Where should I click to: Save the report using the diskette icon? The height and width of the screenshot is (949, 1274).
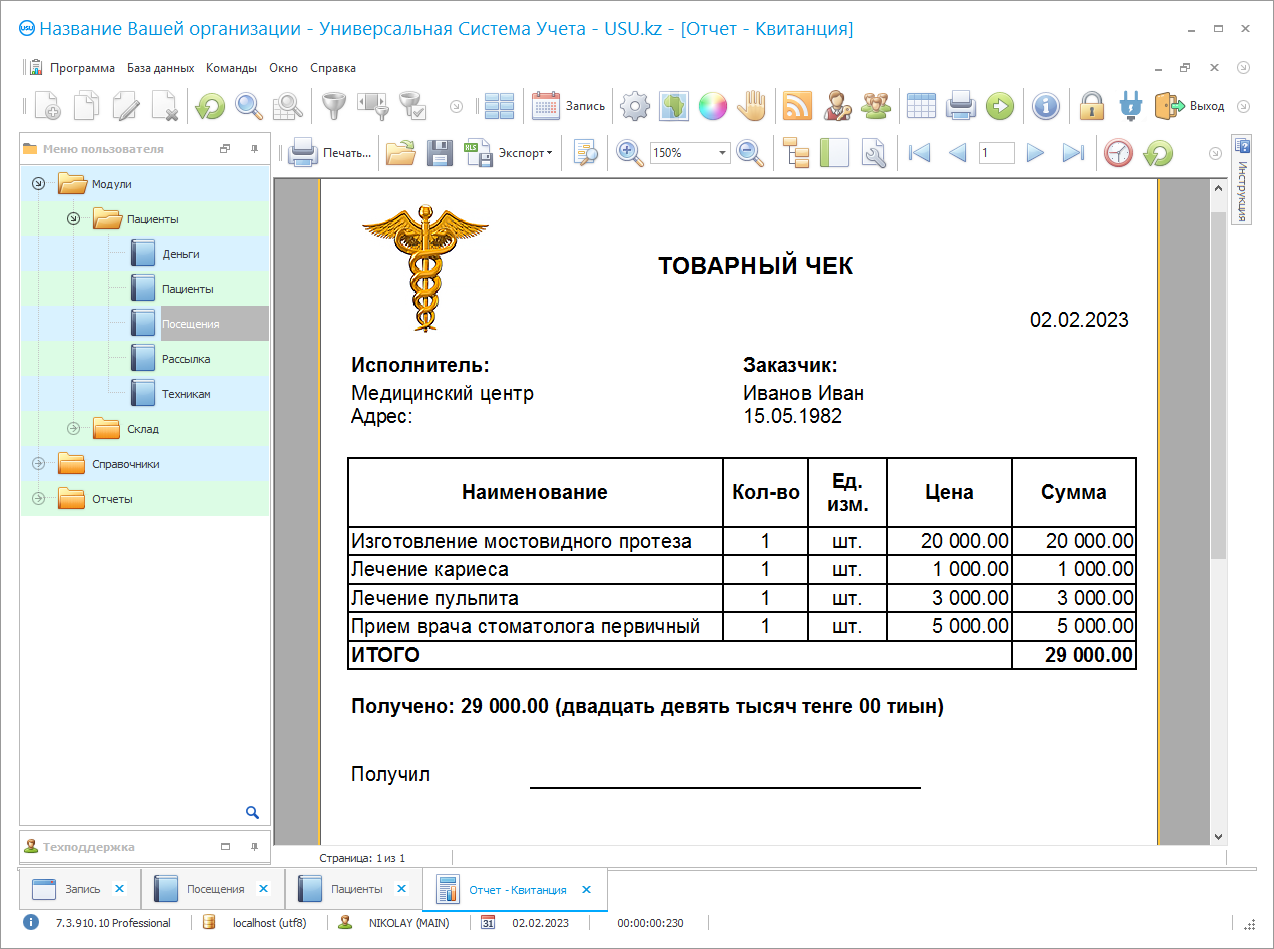(439, 153)
